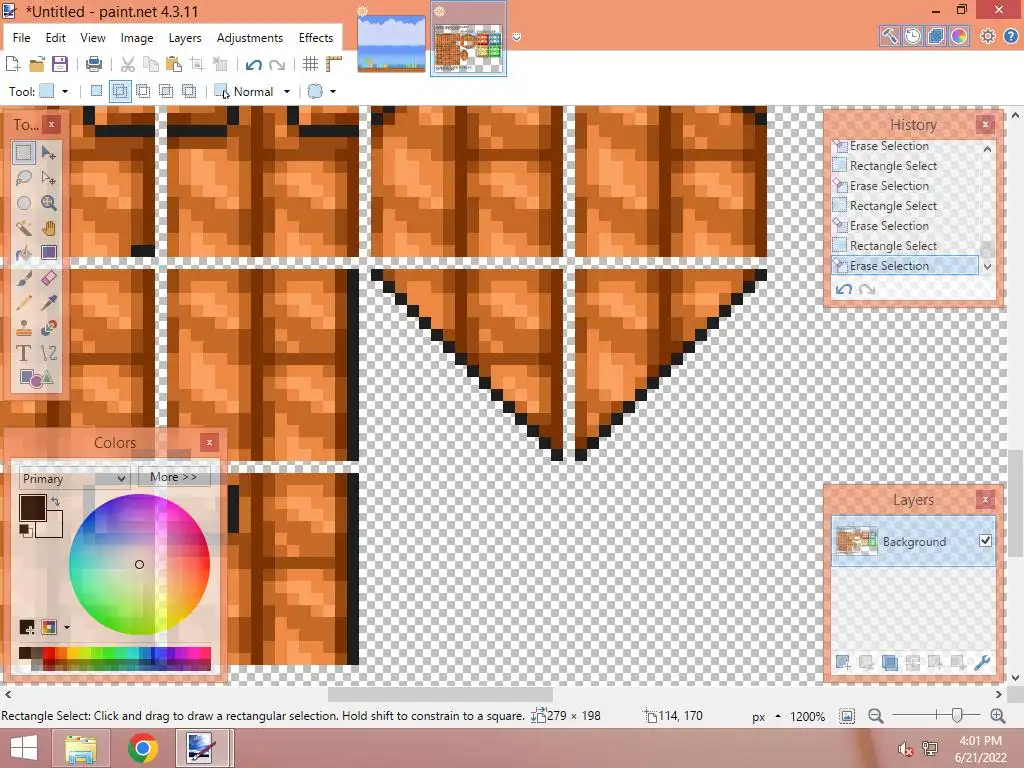
Task: Click the Print toolbar icon
Action: coord(94,64)
